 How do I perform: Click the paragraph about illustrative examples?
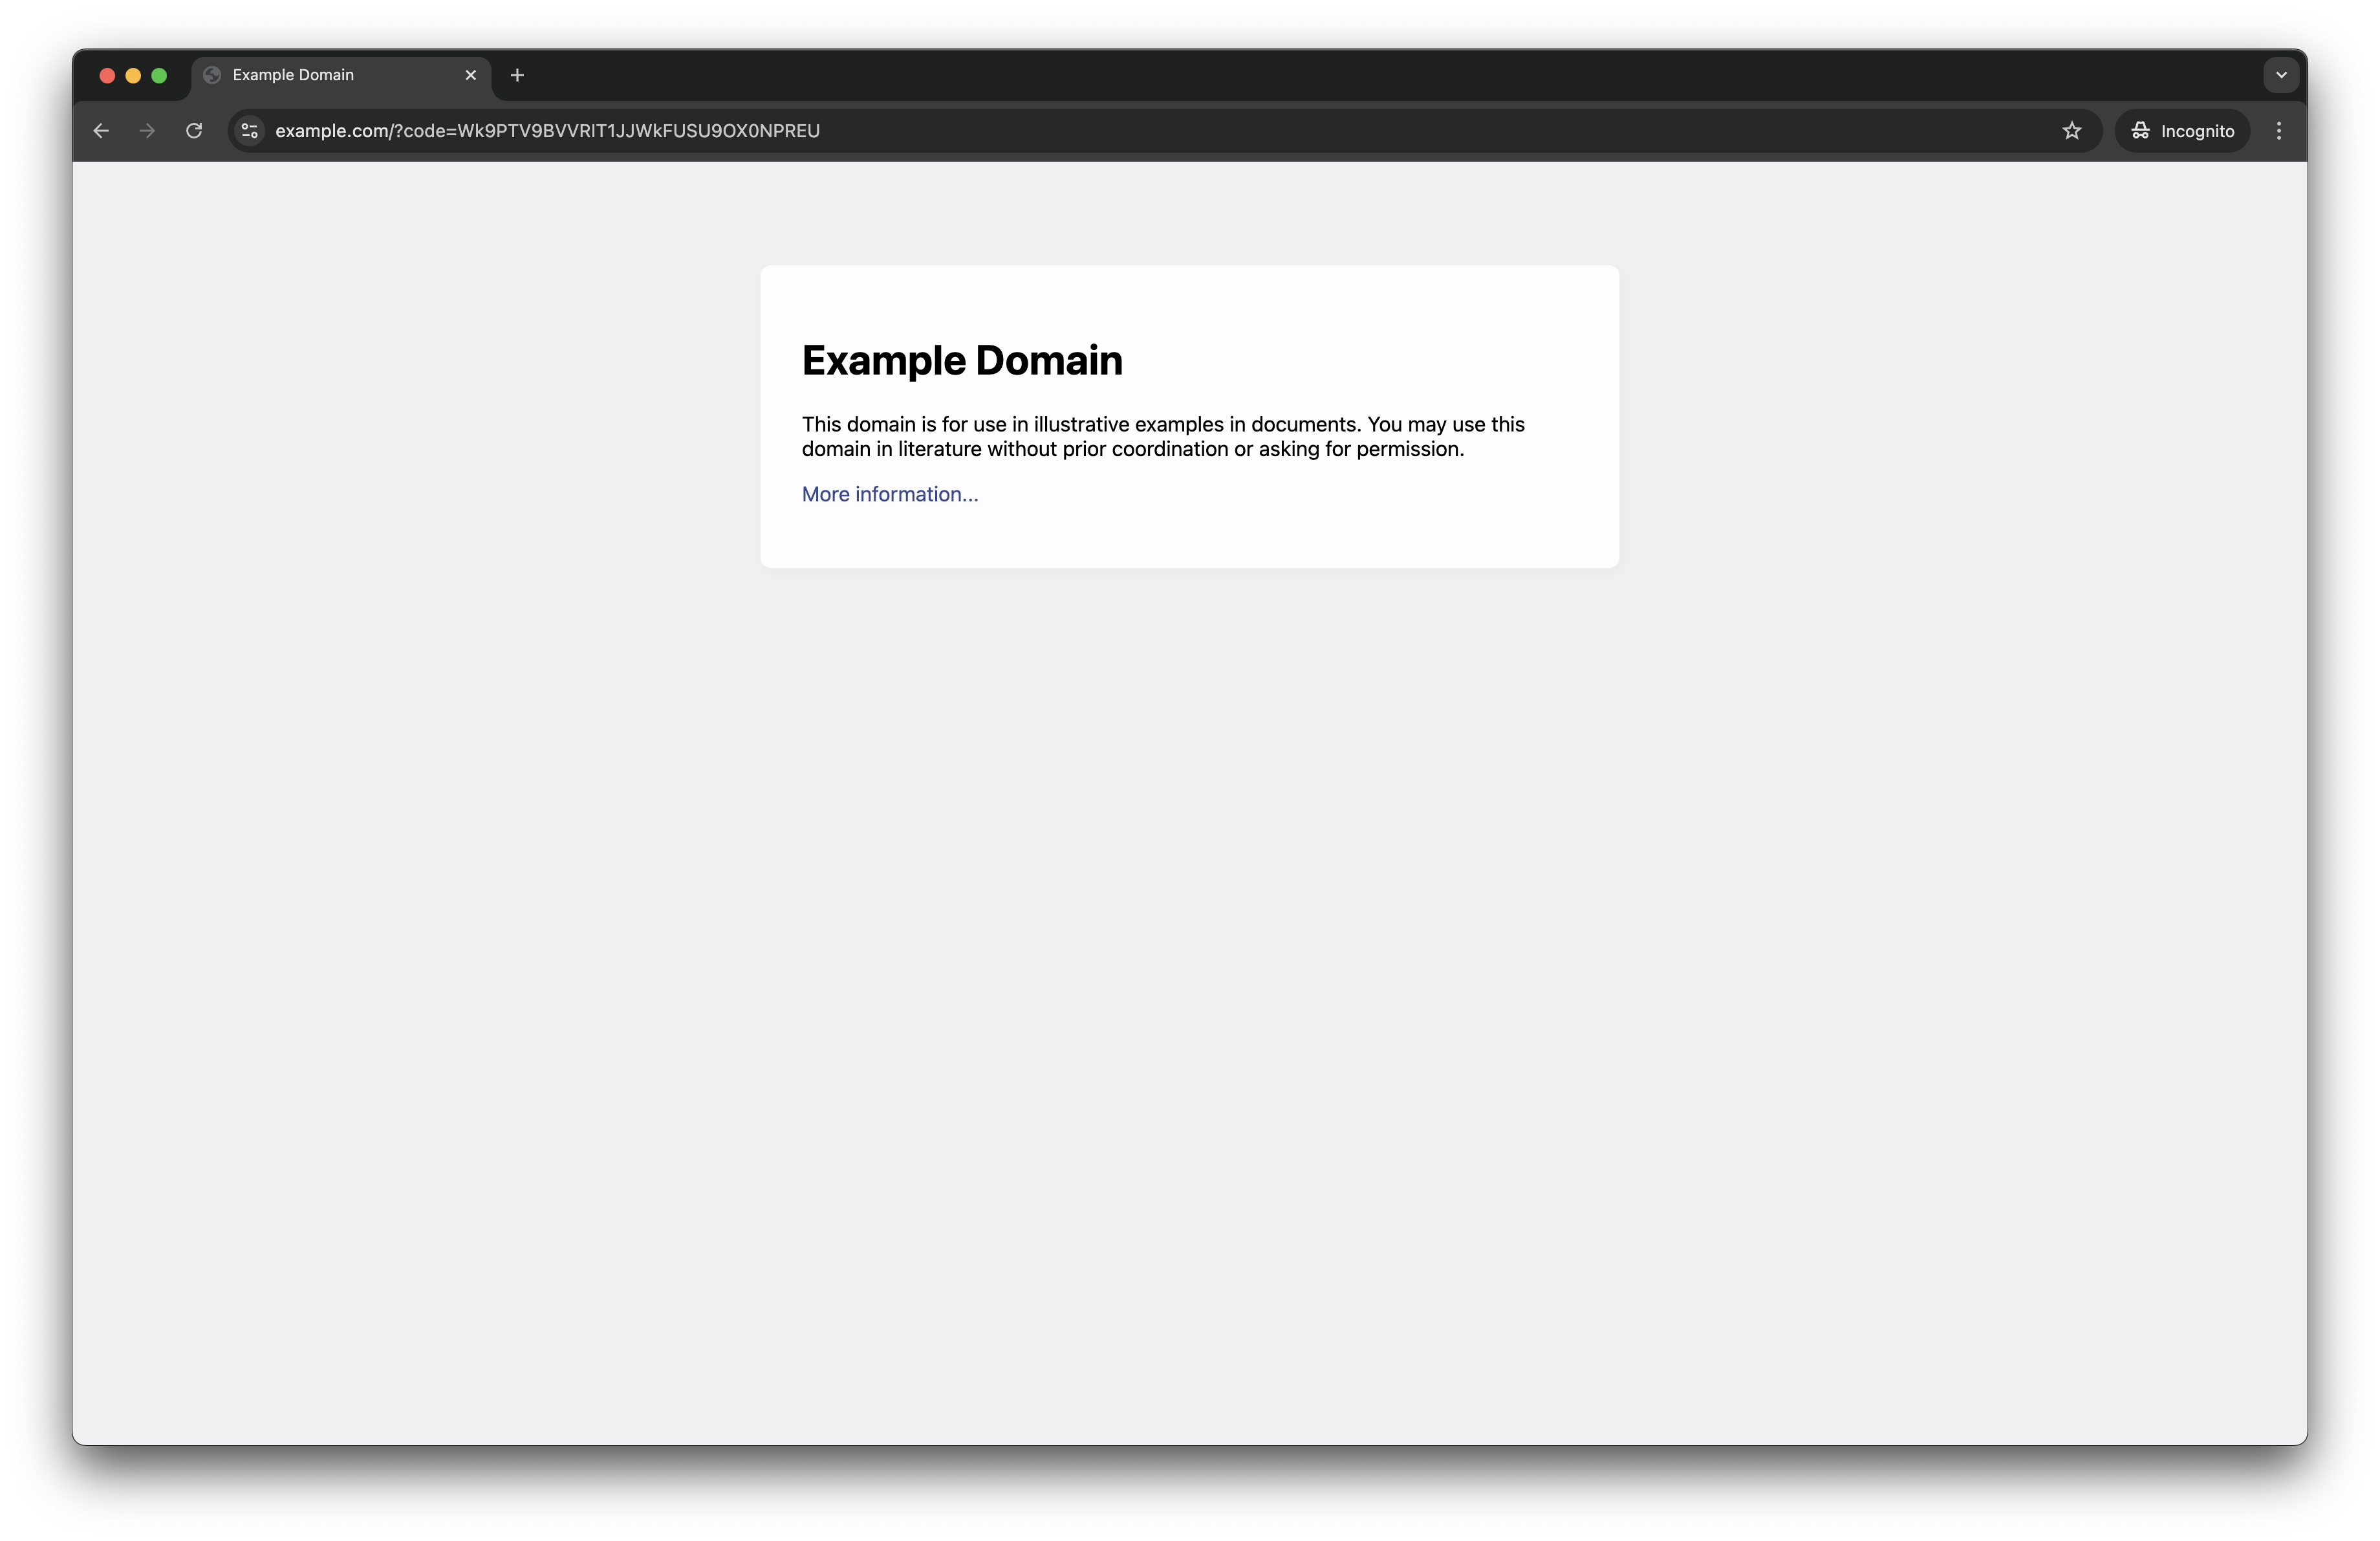click(1163, 436)
